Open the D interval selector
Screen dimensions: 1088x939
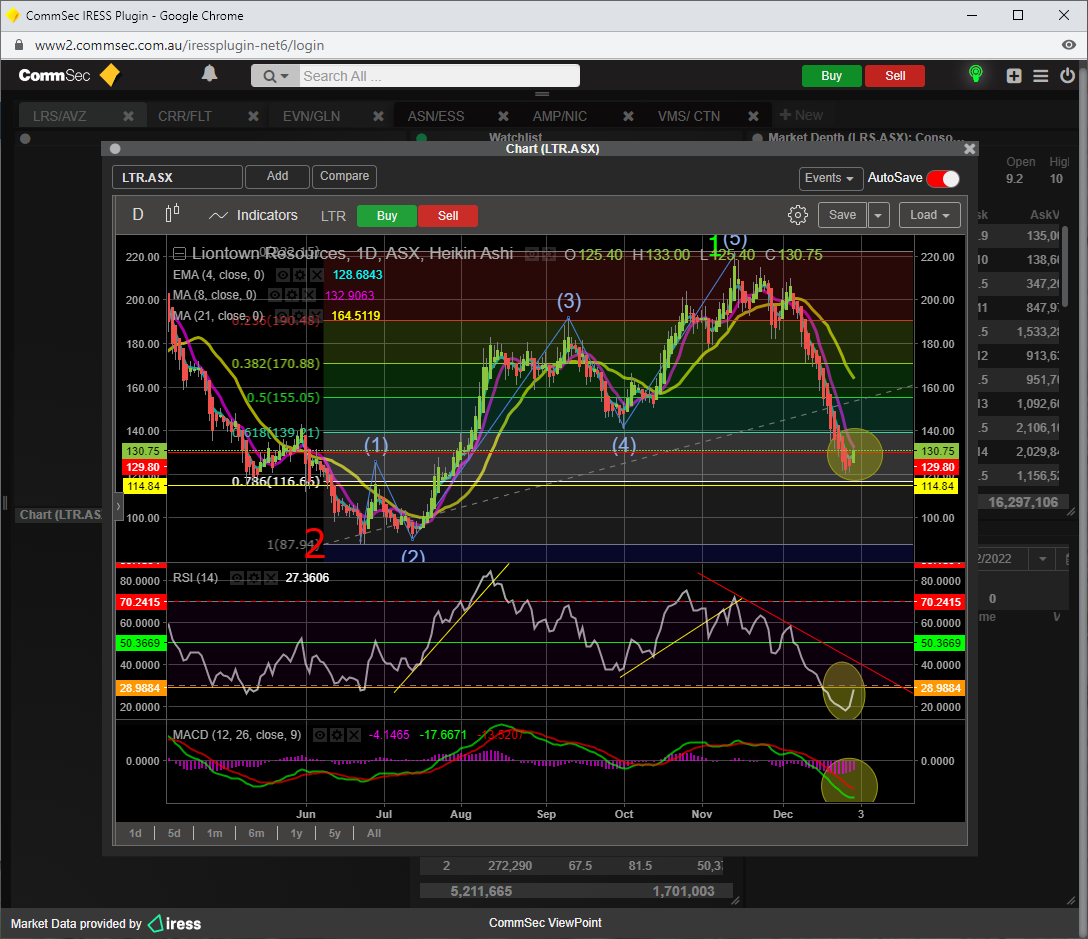pyautogui.click(x=138, y=214)
